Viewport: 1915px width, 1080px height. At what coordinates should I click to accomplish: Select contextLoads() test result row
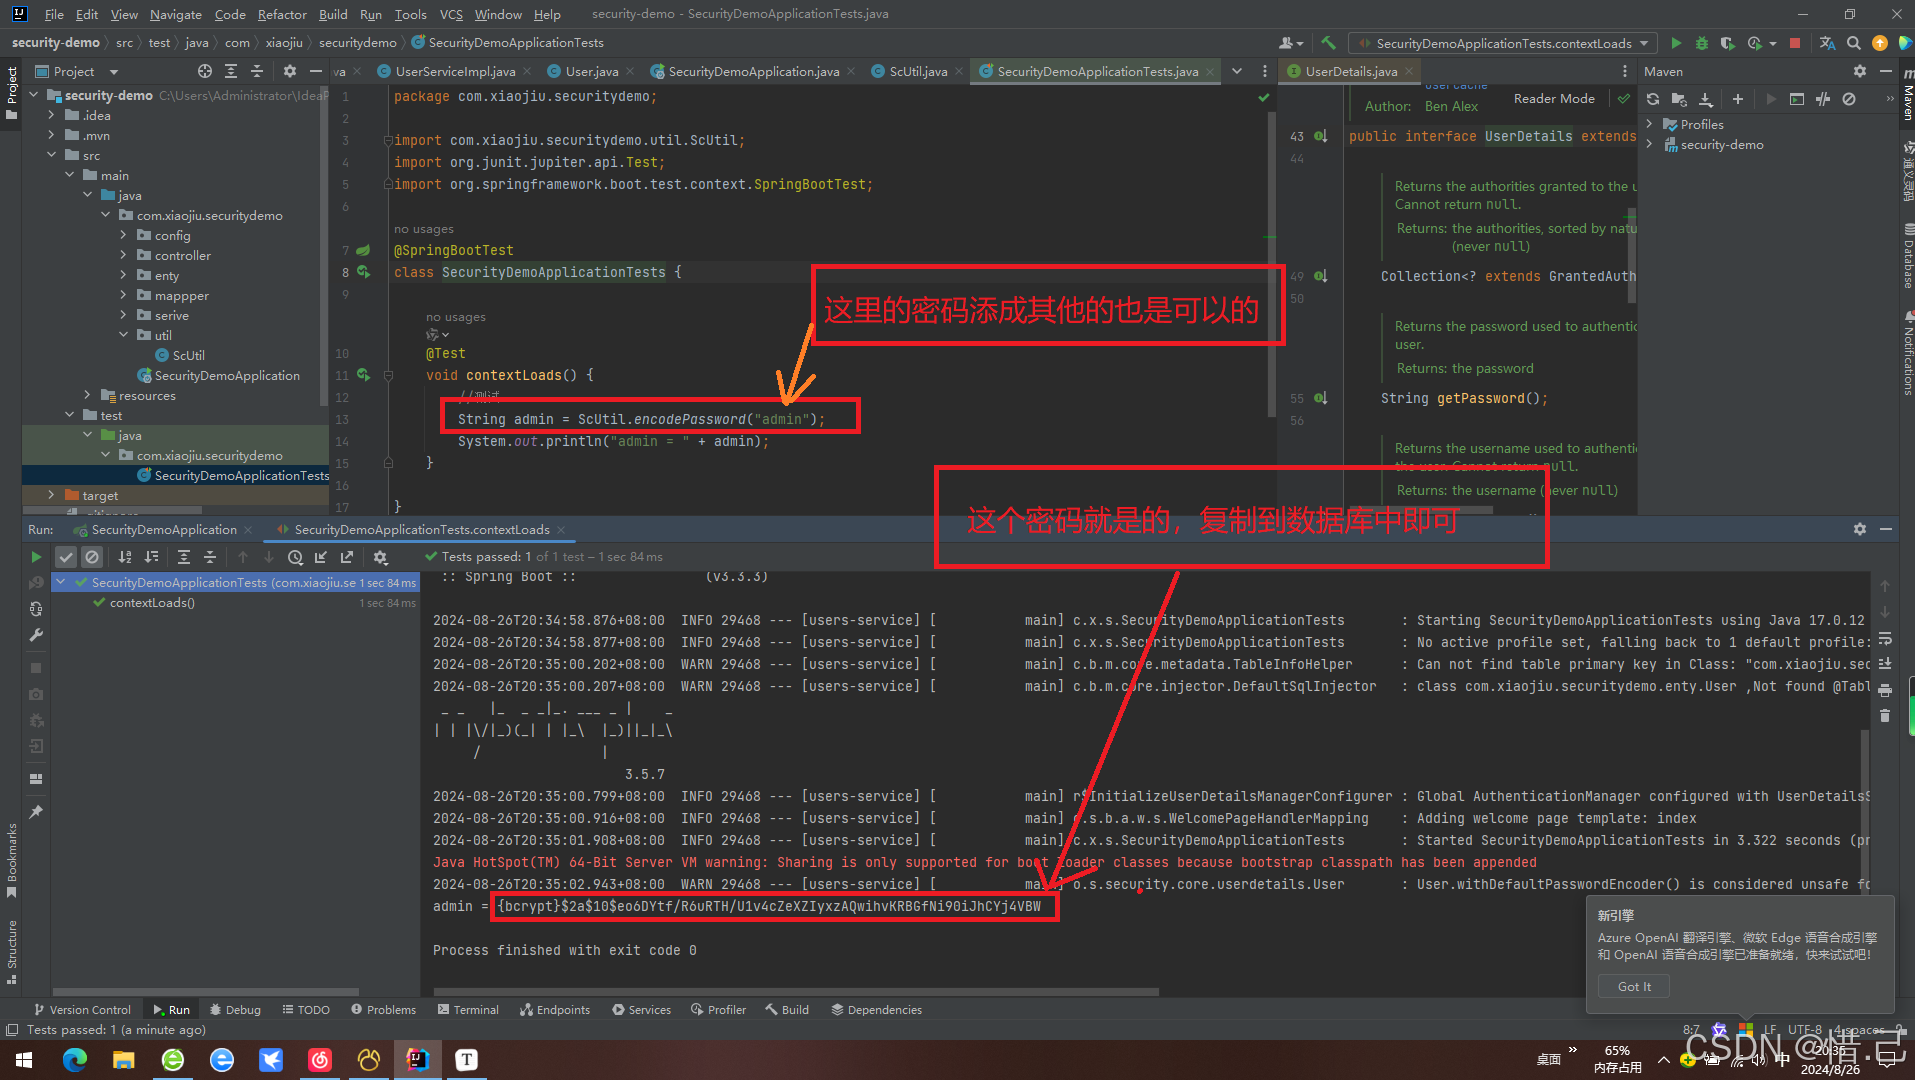237,603
